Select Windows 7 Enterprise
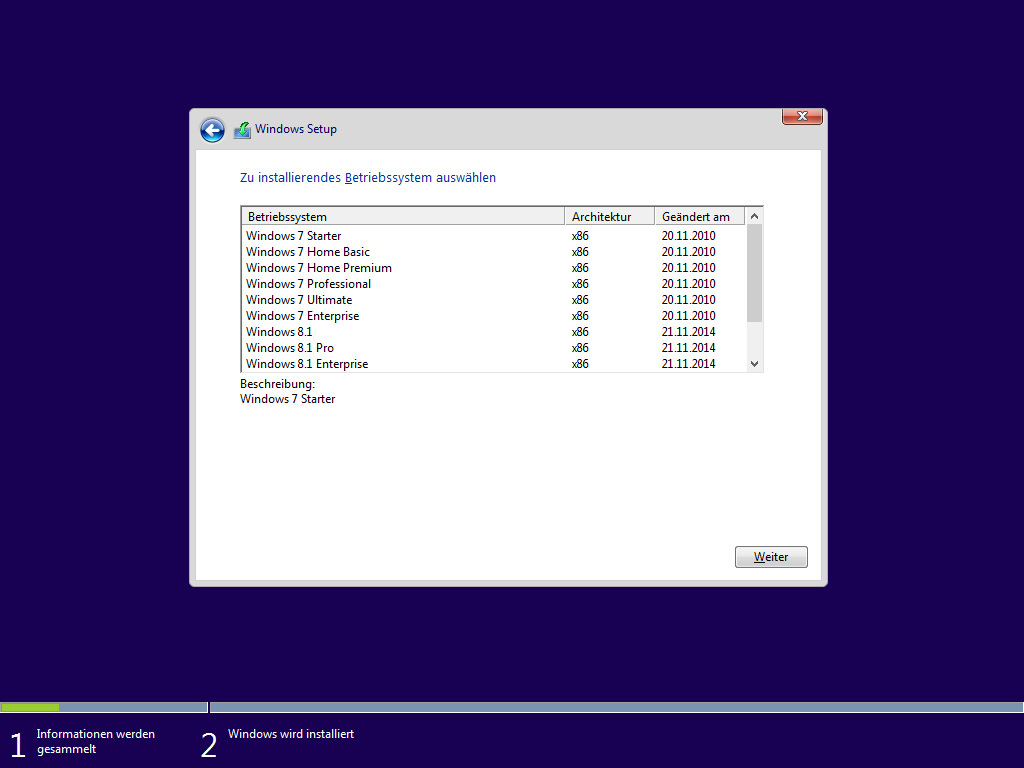Screen dimensions: 1024x768 click(x=494, y=316)
